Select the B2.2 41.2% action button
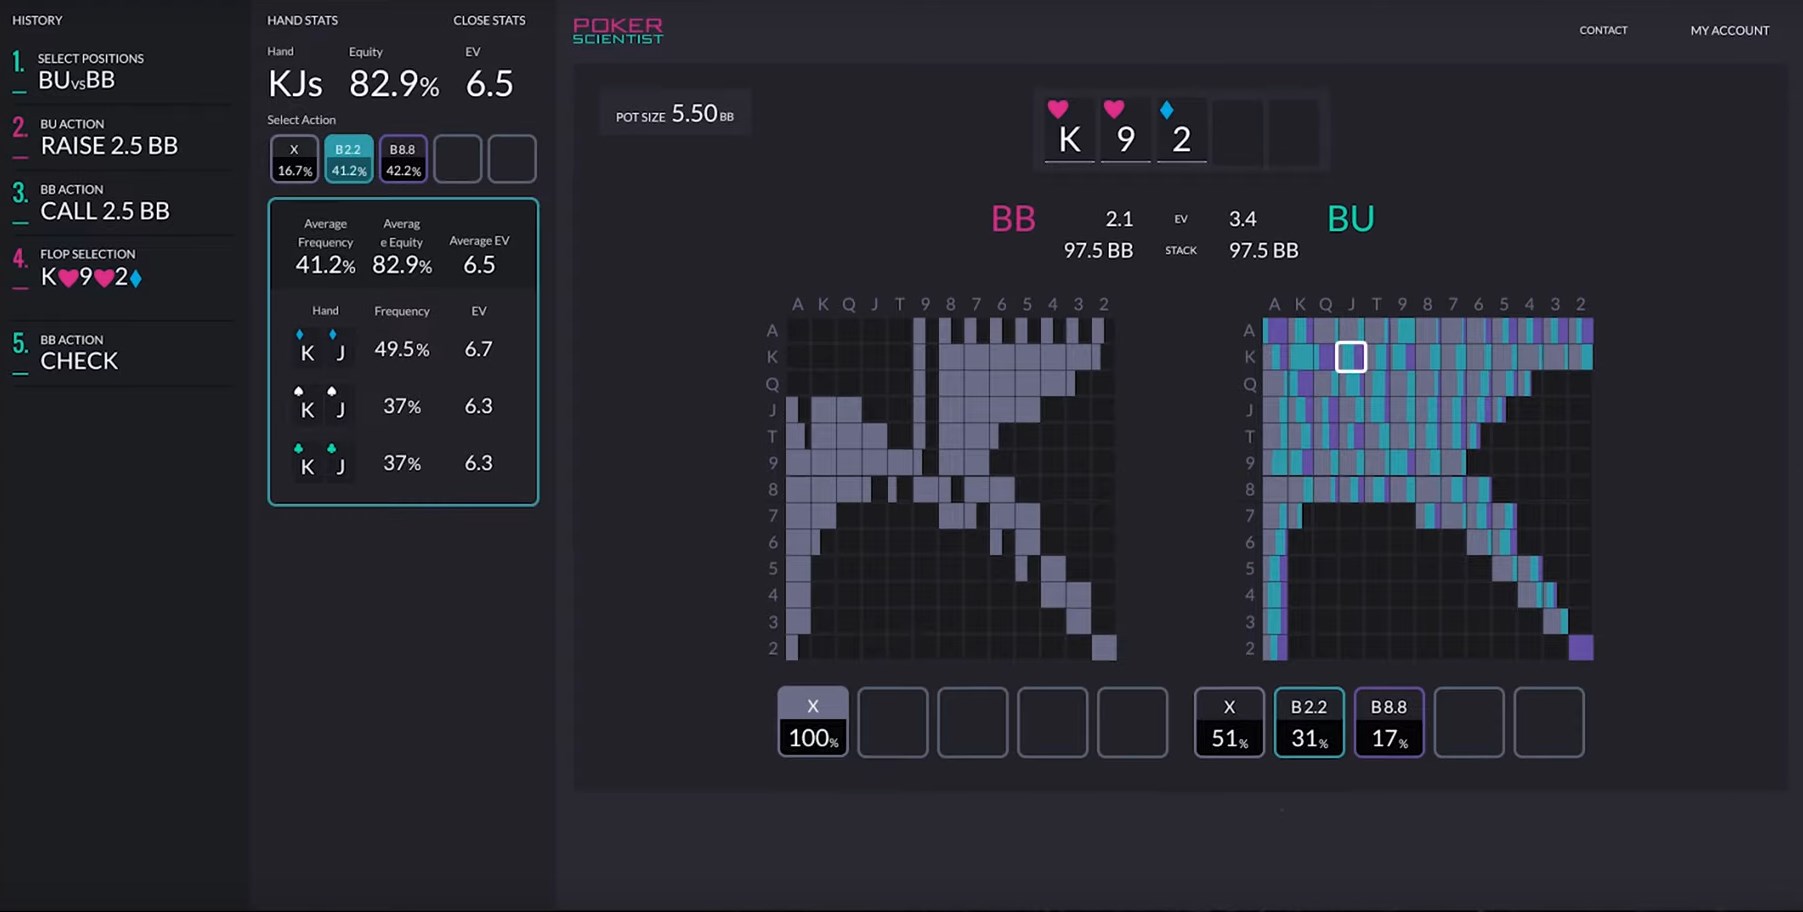 pos(348,158)
